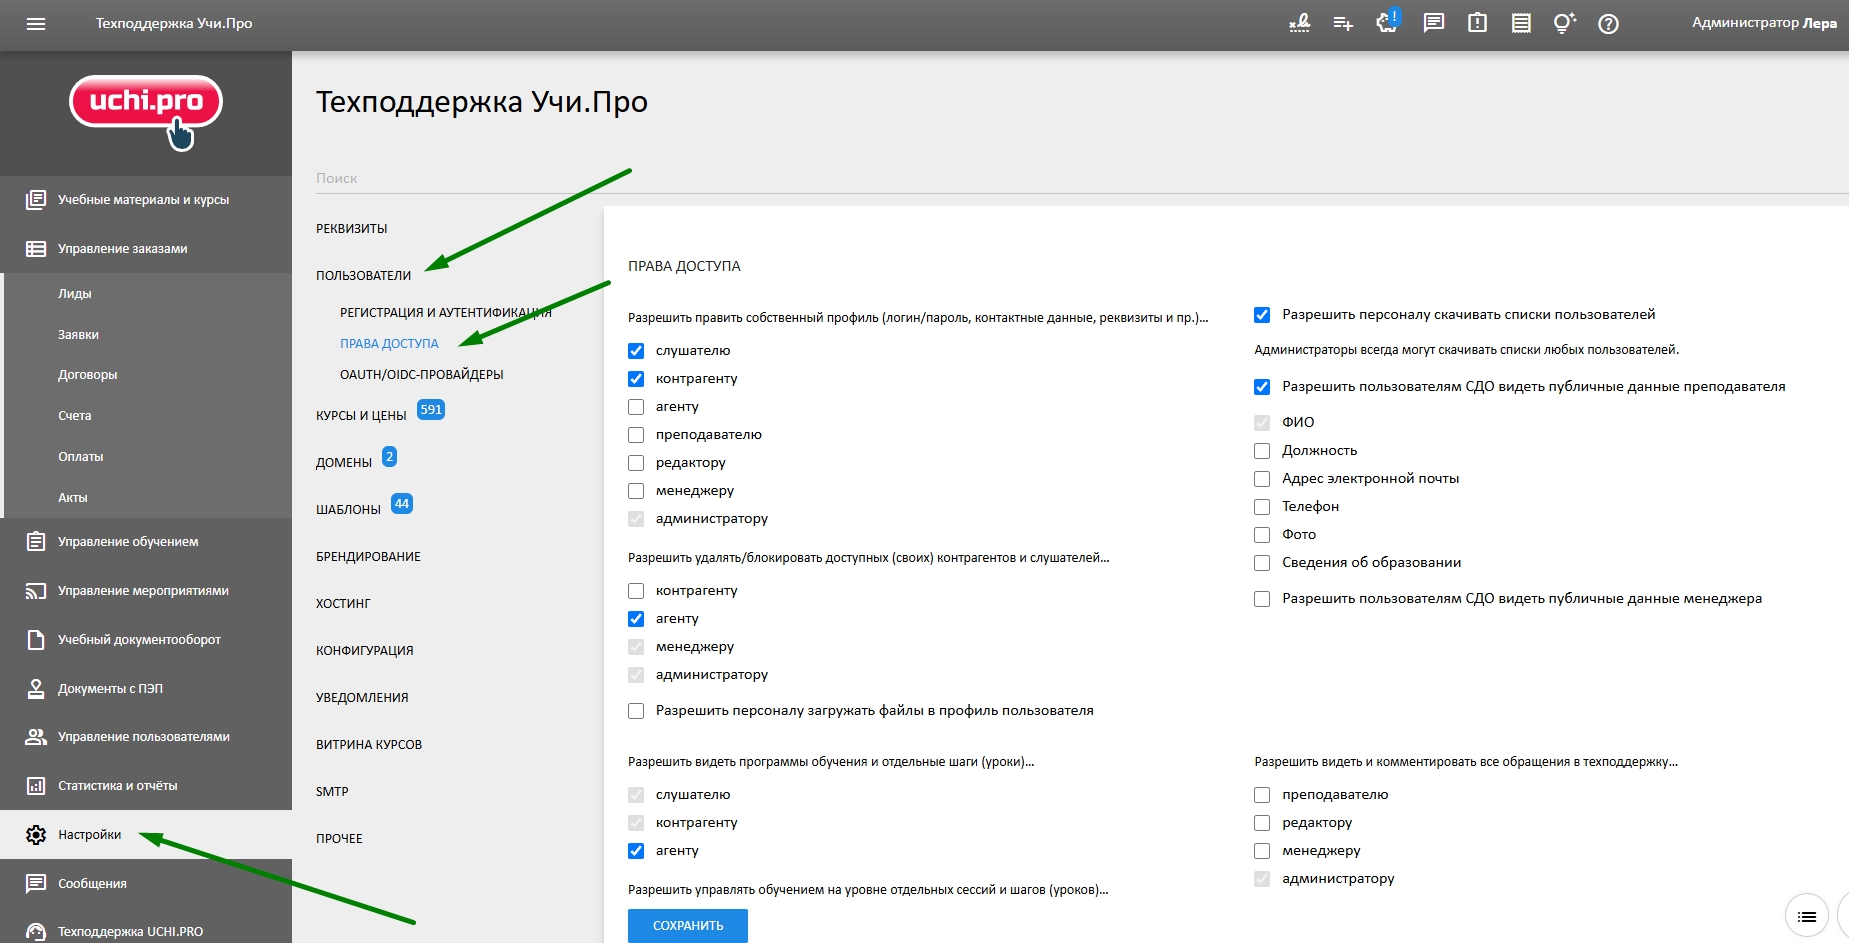Click the Управление обучением clipboard icon
The image size is (1849, 943).
(36, 542)
